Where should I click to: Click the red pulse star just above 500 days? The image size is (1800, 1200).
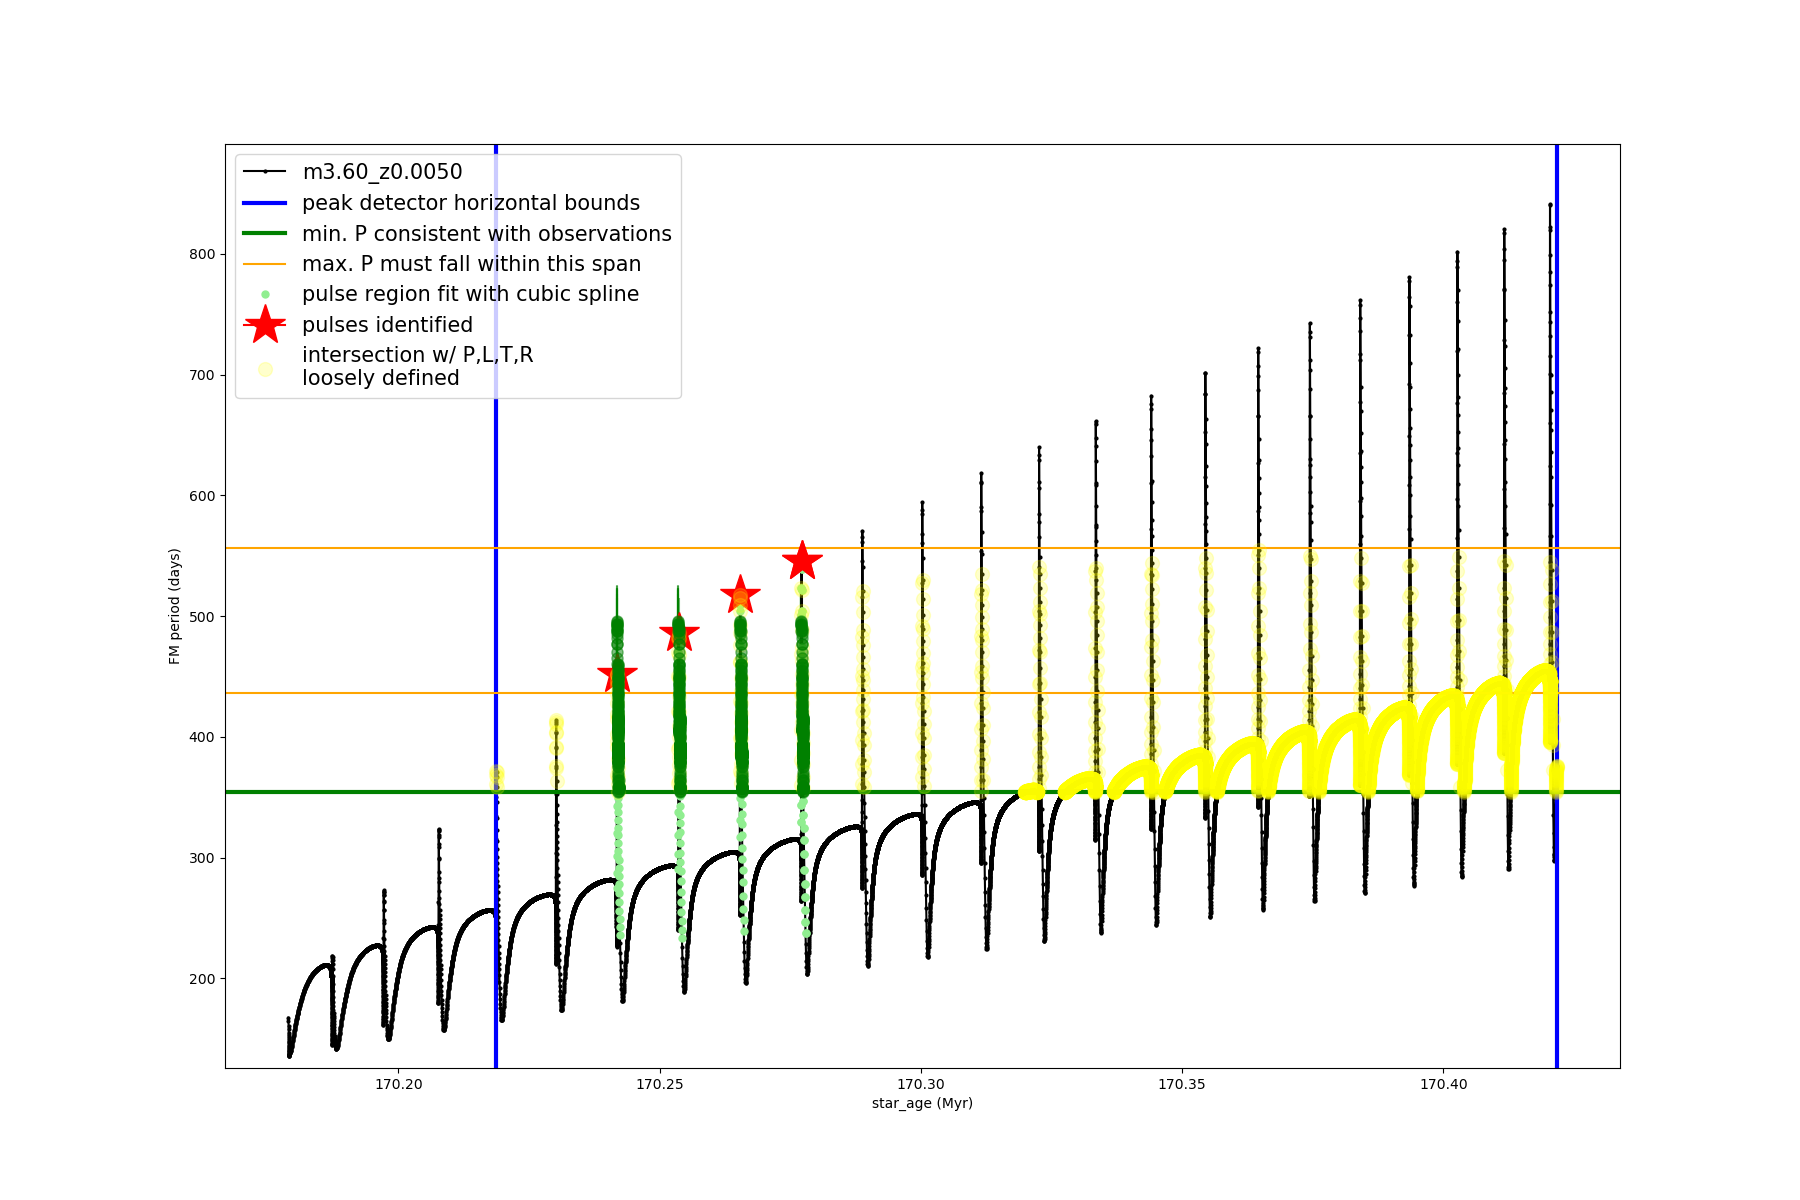[740, 595]
